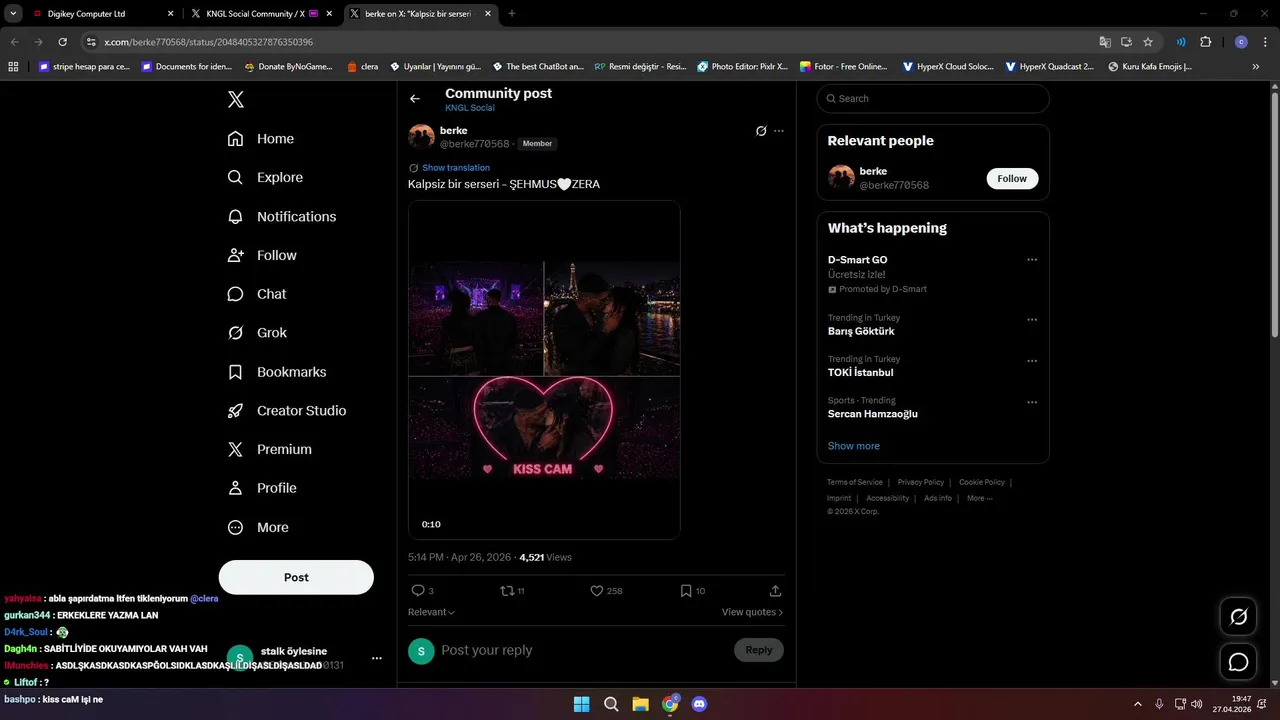Click the Creator Studio rocket icon

click(x=235, y=411)
